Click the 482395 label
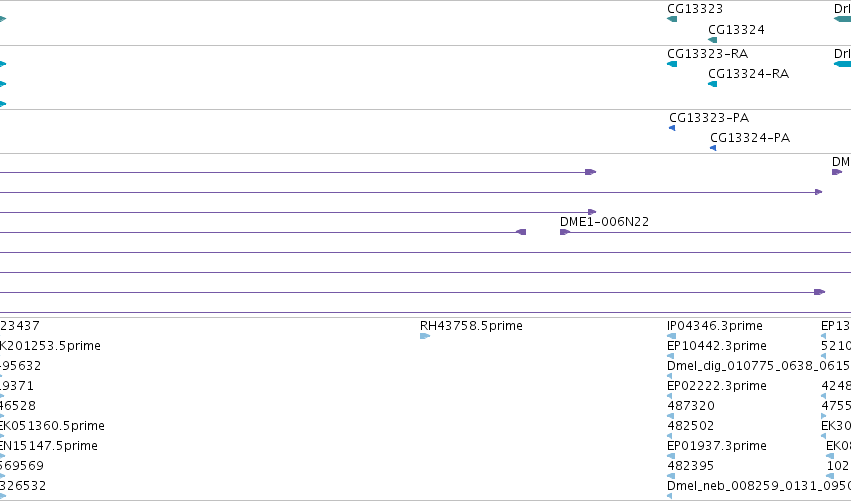 coord(690,466)
